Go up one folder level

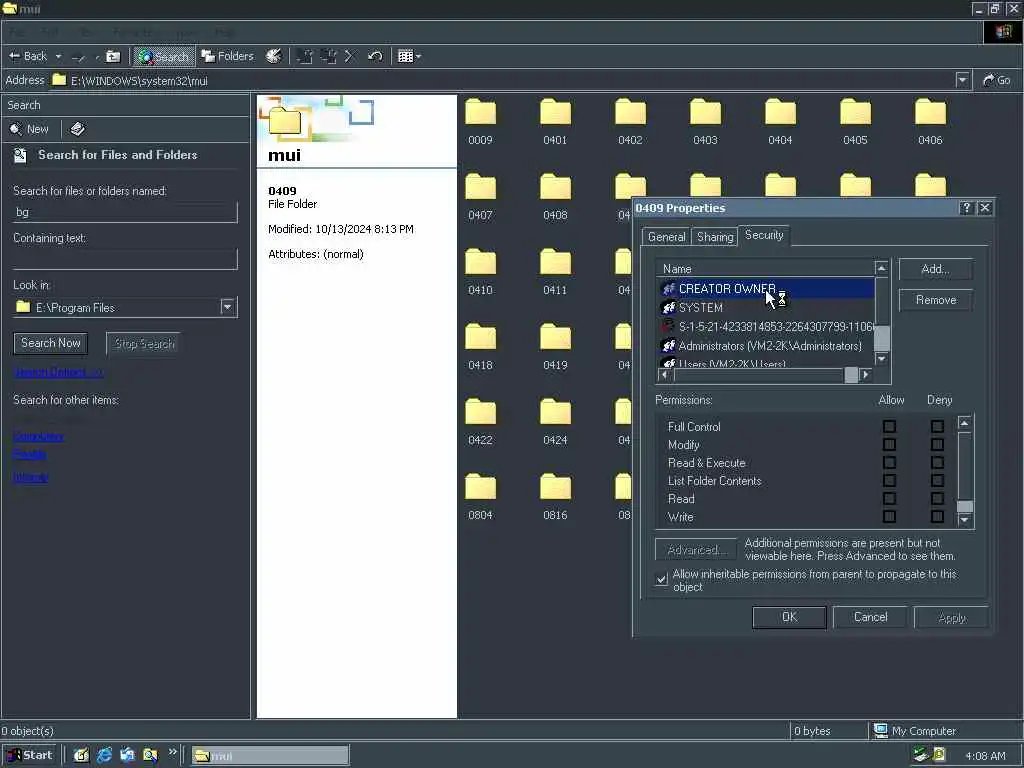click(113, 56)
